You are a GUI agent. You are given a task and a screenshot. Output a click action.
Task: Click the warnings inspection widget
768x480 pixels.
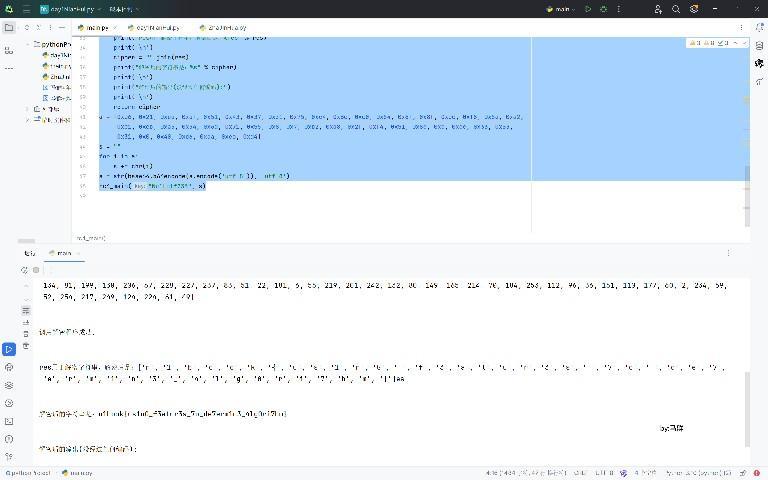point(710,43)
